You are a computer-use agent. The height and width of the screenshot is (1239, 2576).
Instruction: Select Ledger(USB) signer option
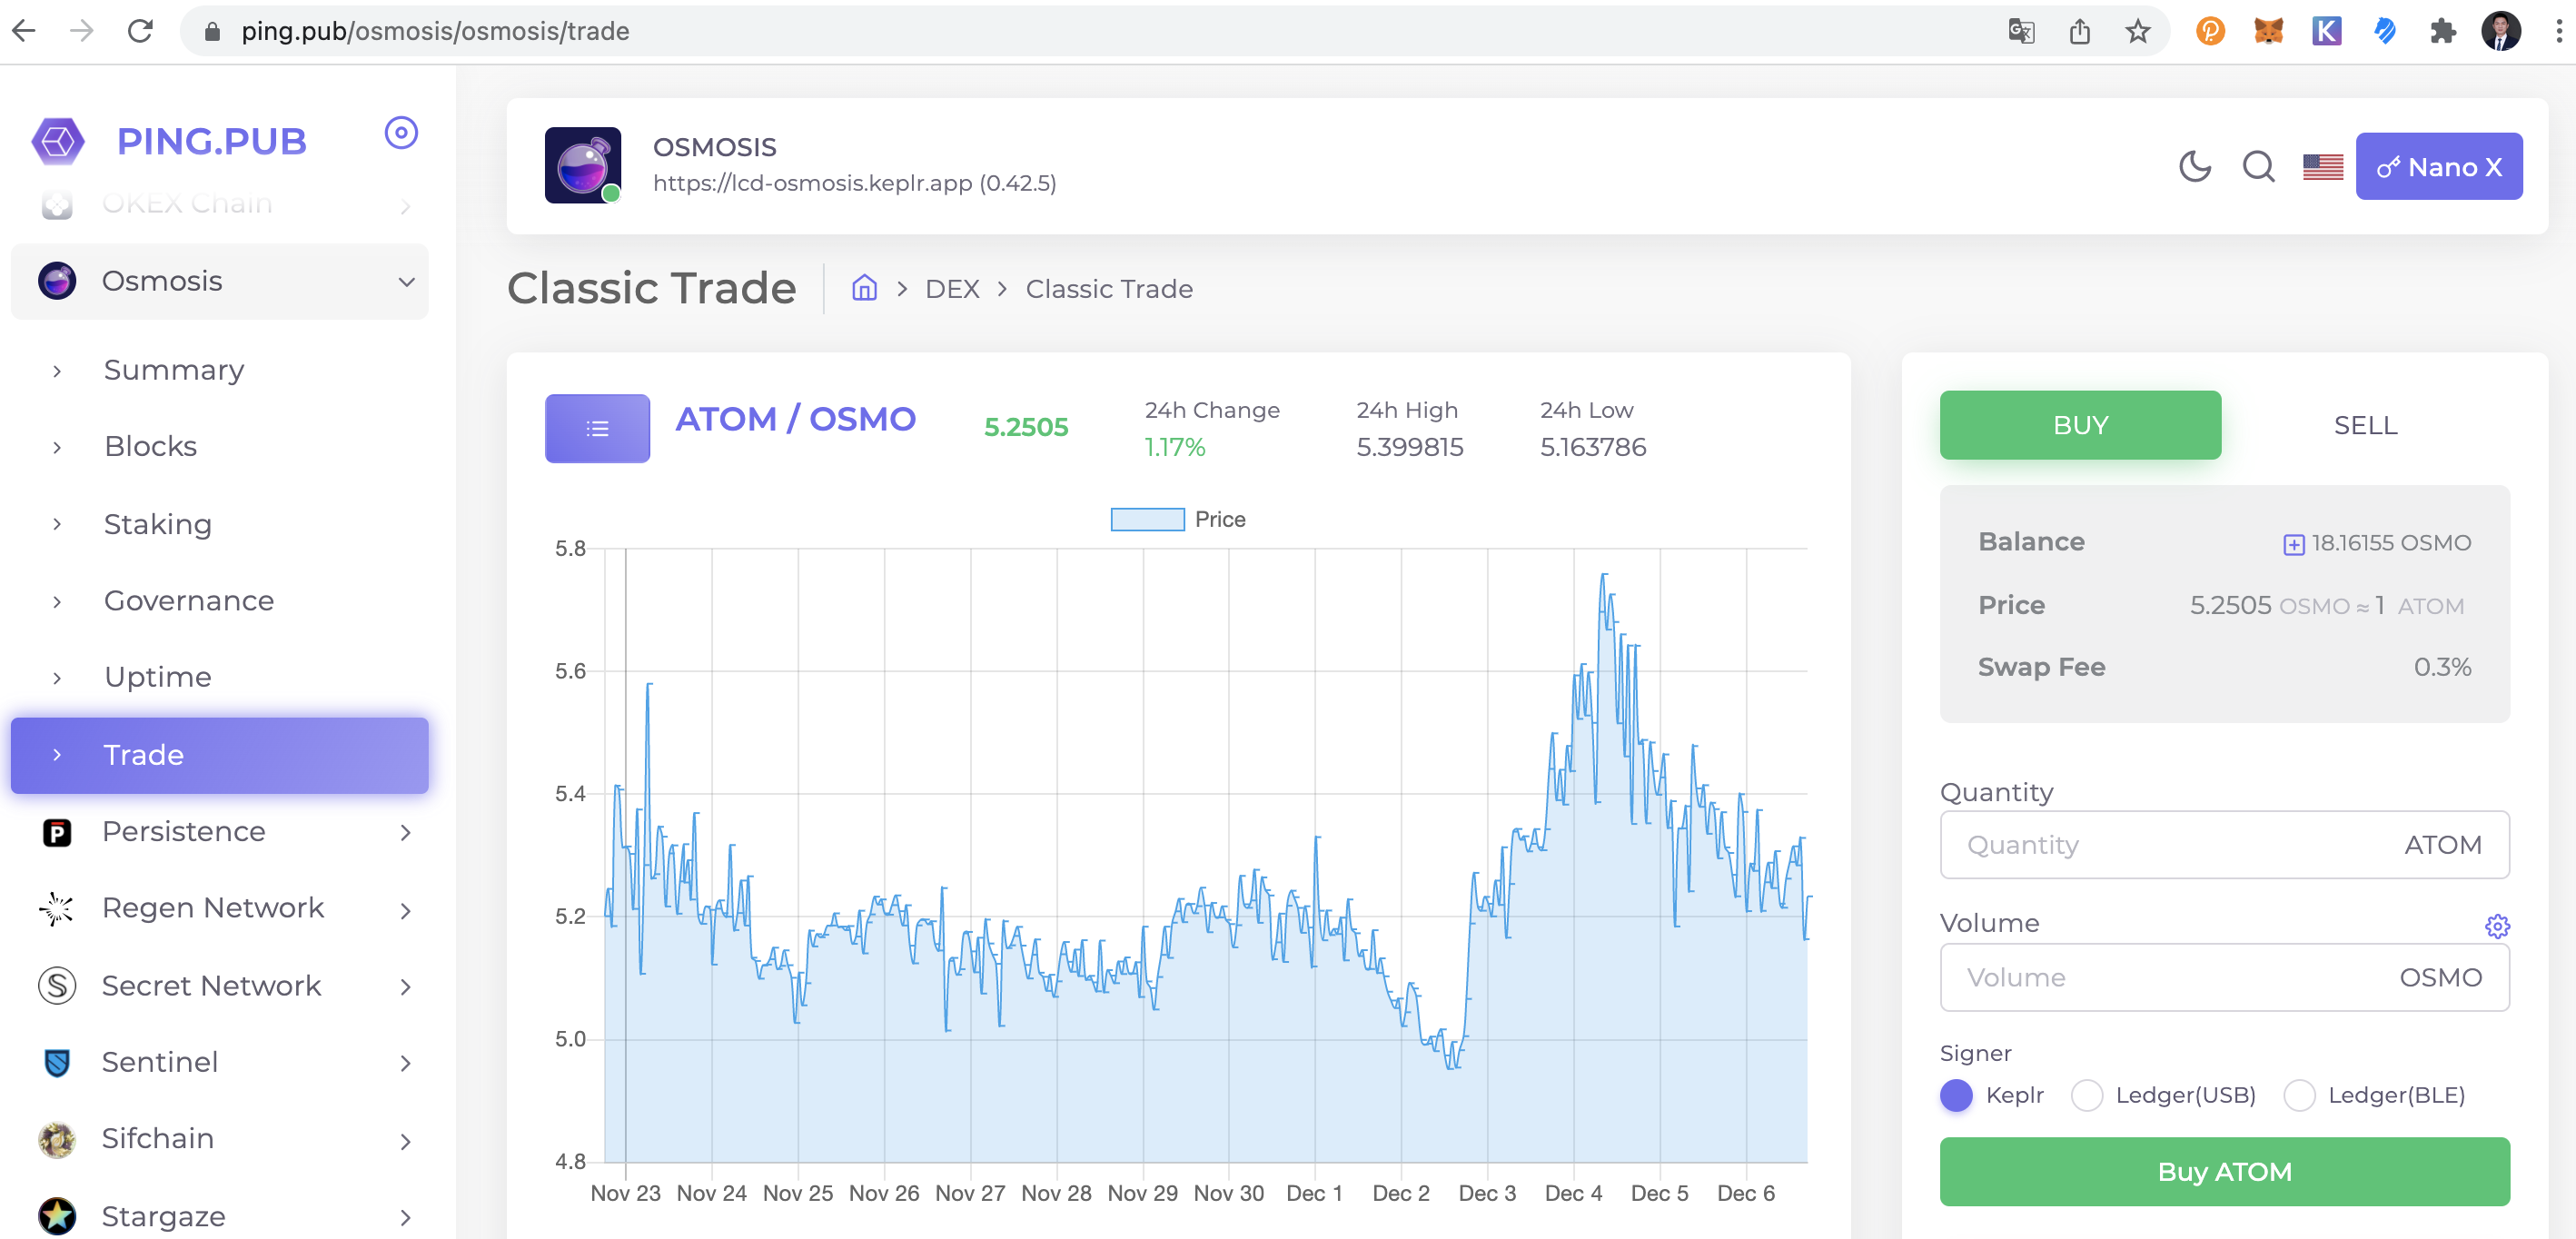point(2087,1095)
